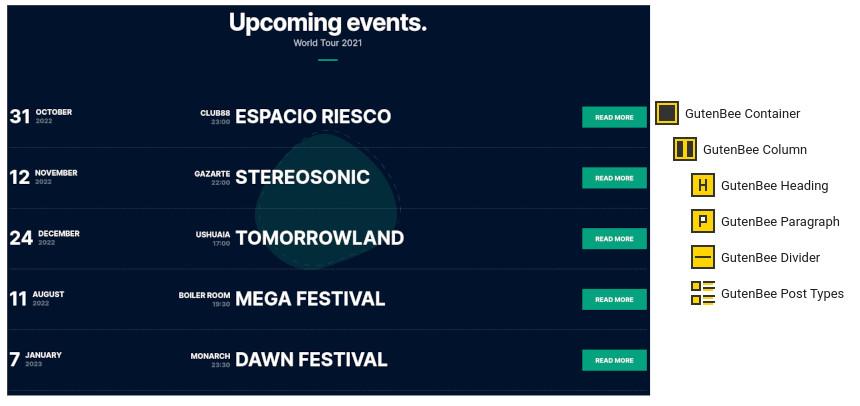Click the Upcoming events heading
860x406 pixels.
coord(327,23)
